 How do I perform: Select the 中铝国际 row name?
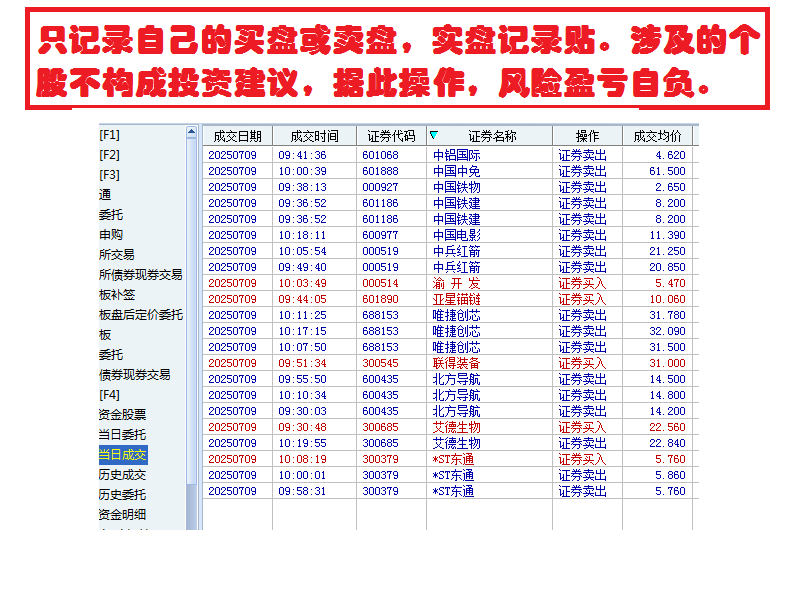456,155
